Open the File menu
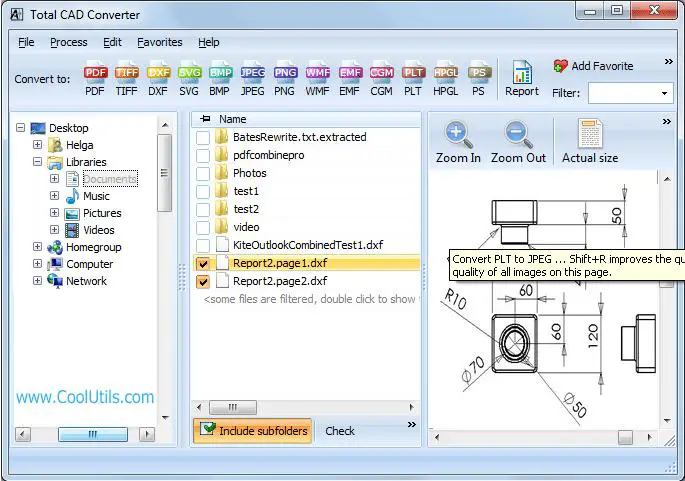The image size is (685, 481). [26, 42]
